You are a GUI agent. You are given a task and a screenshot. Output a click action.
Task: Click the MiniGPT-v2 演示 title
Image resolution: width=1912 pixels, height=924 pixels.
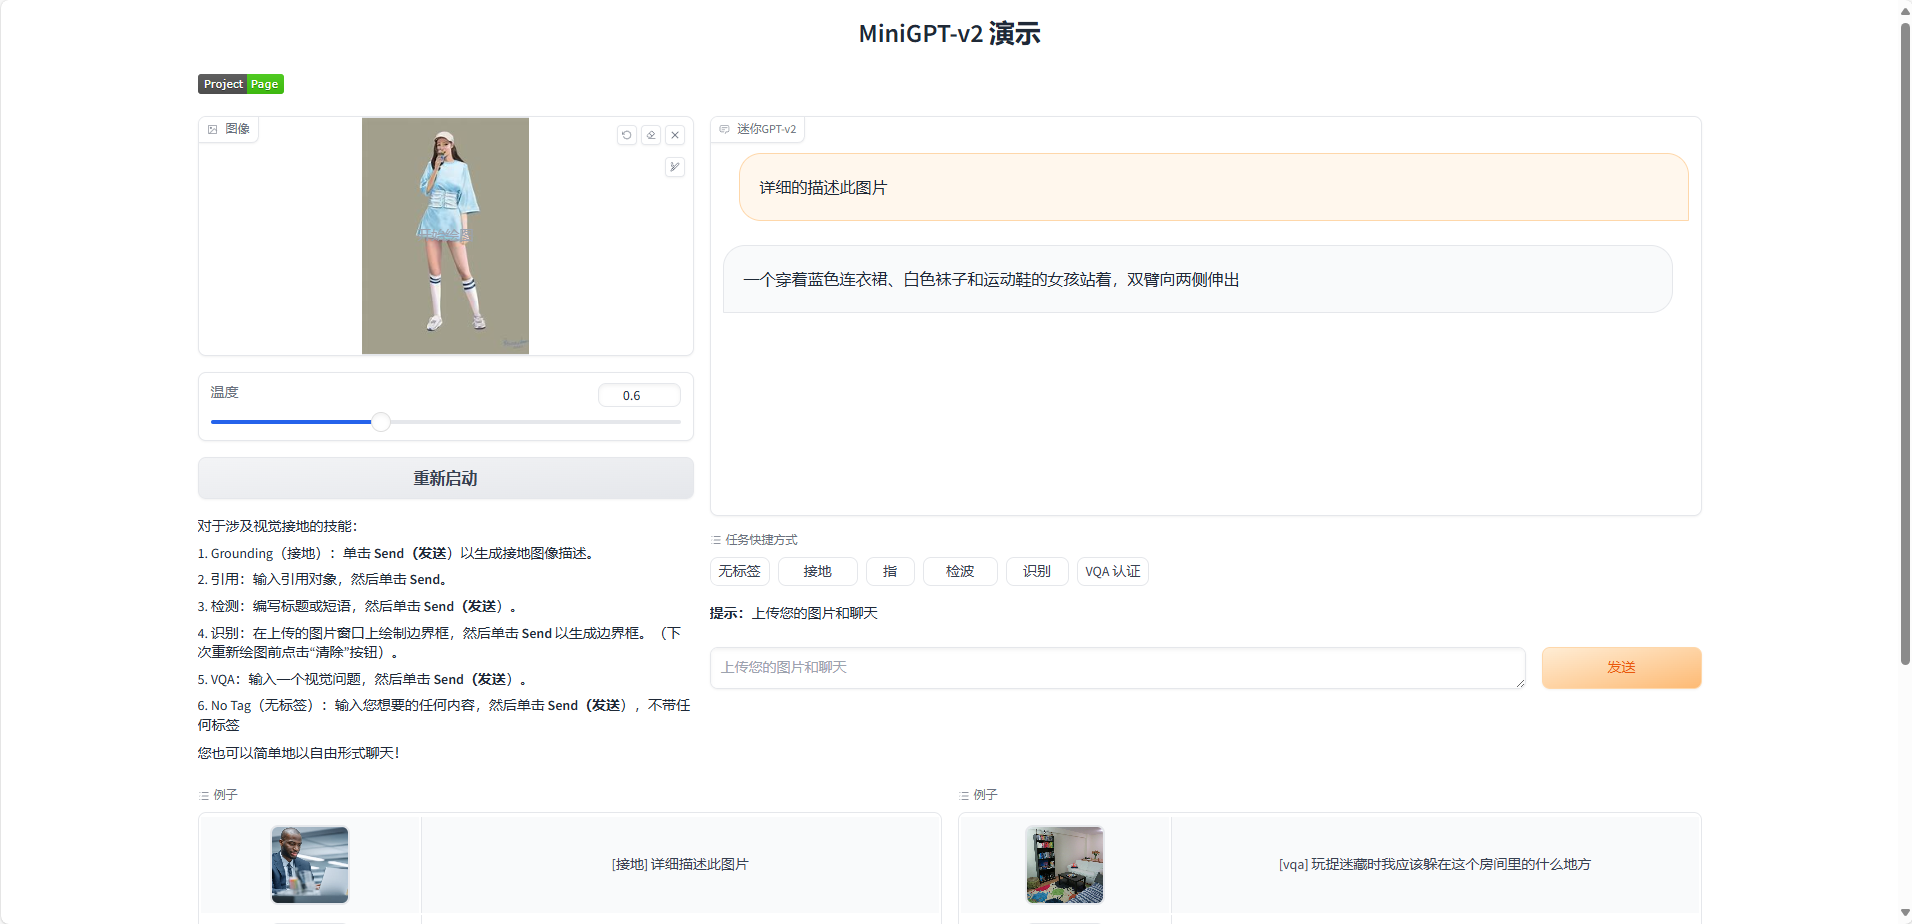pyautogui.click(x=949, y=34)
